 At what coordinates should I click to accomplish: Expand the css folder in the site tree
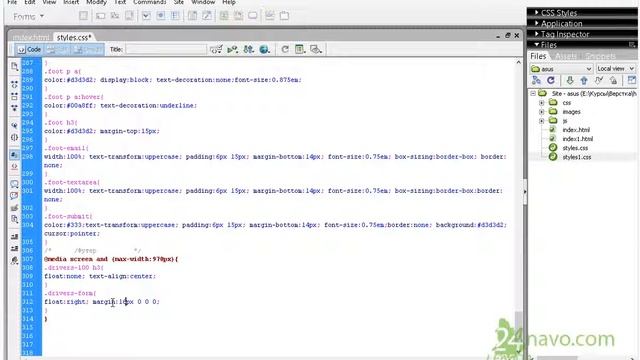[541, 102]
